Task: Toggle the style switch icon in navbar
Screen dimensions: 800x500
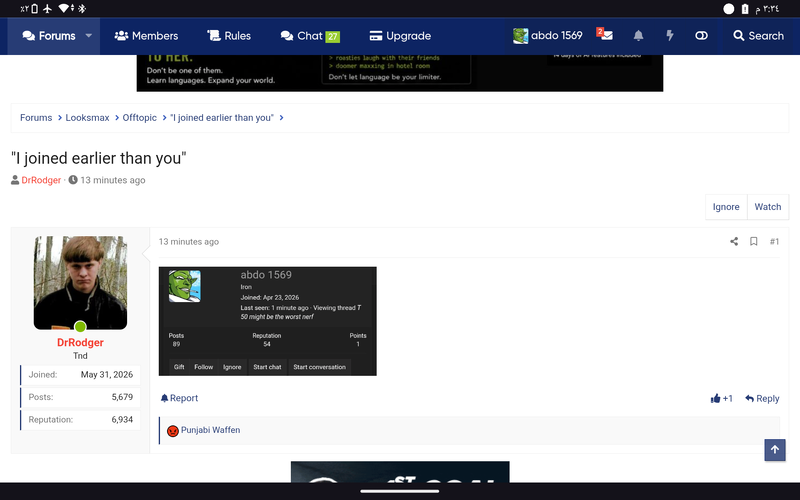Action: coord(702,36)
